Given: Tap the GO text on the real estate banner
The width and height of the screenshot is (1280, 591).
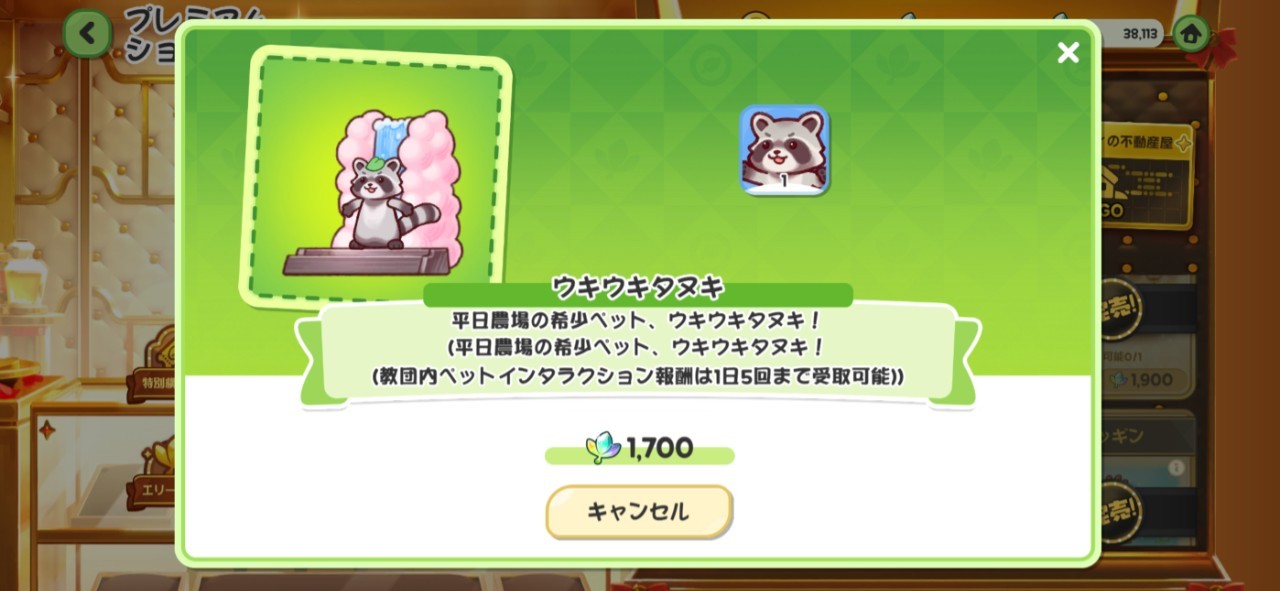Looking at the screenshot, I should (1110, 212).
